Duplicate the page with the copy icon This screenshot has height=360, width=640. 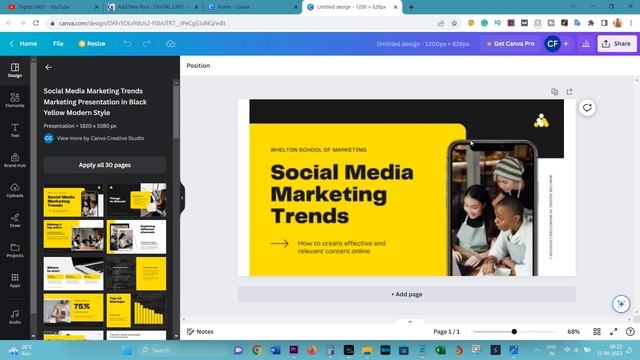pyautogui.click(x=554, y=91)
